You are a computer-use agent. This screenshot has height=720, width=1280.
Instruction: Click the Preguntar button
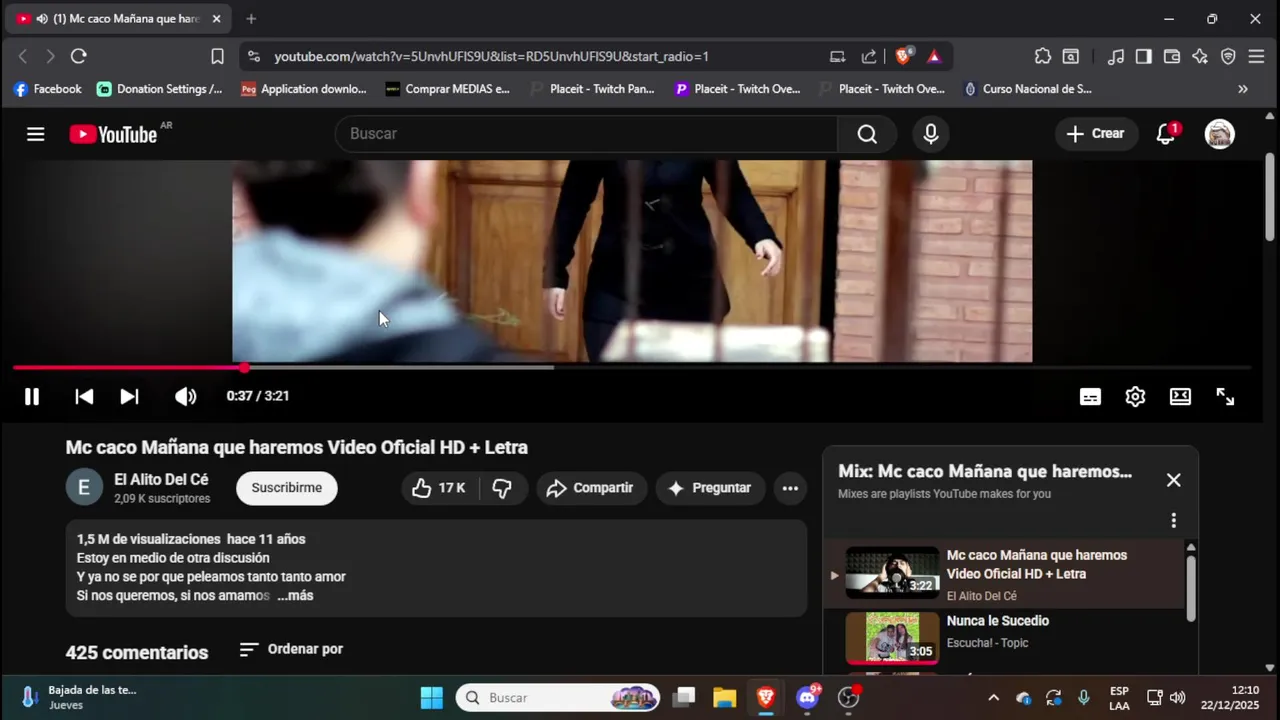click(x=710, y=488)
